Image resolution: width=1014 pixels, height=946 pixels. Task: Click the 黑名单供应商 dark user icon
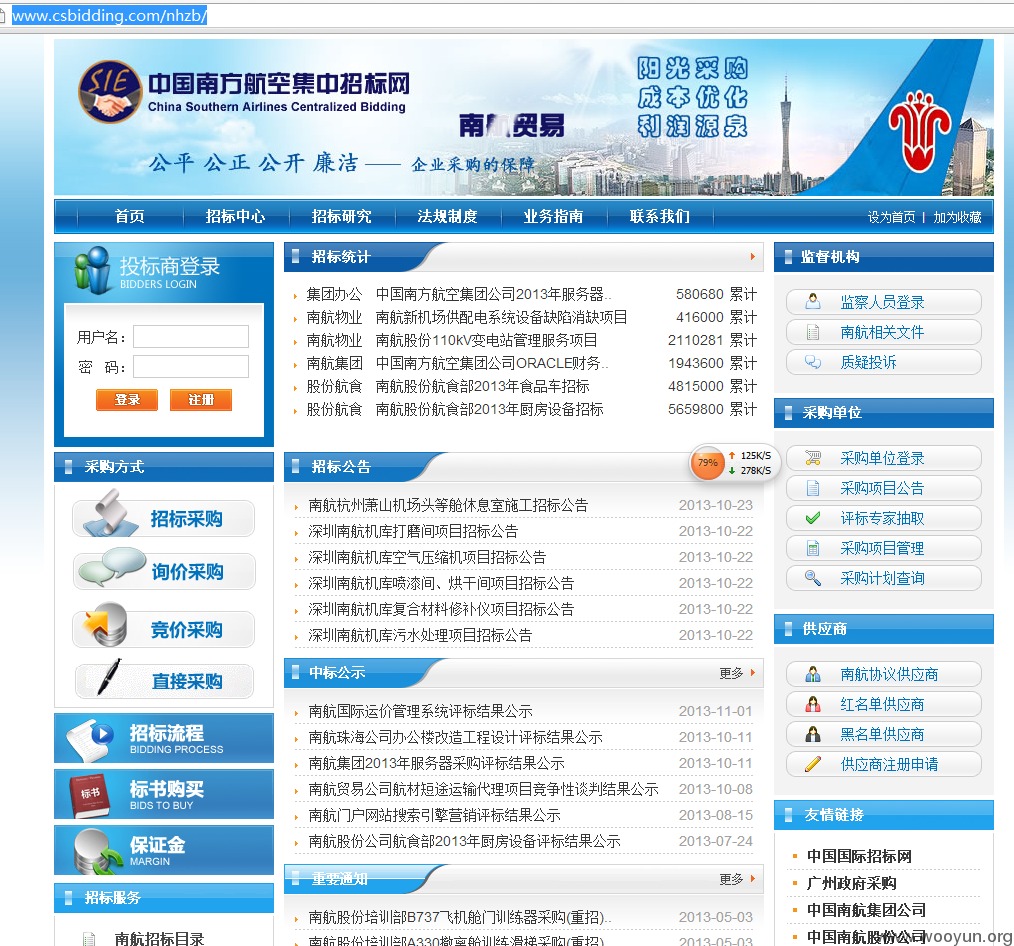point(813,734)
